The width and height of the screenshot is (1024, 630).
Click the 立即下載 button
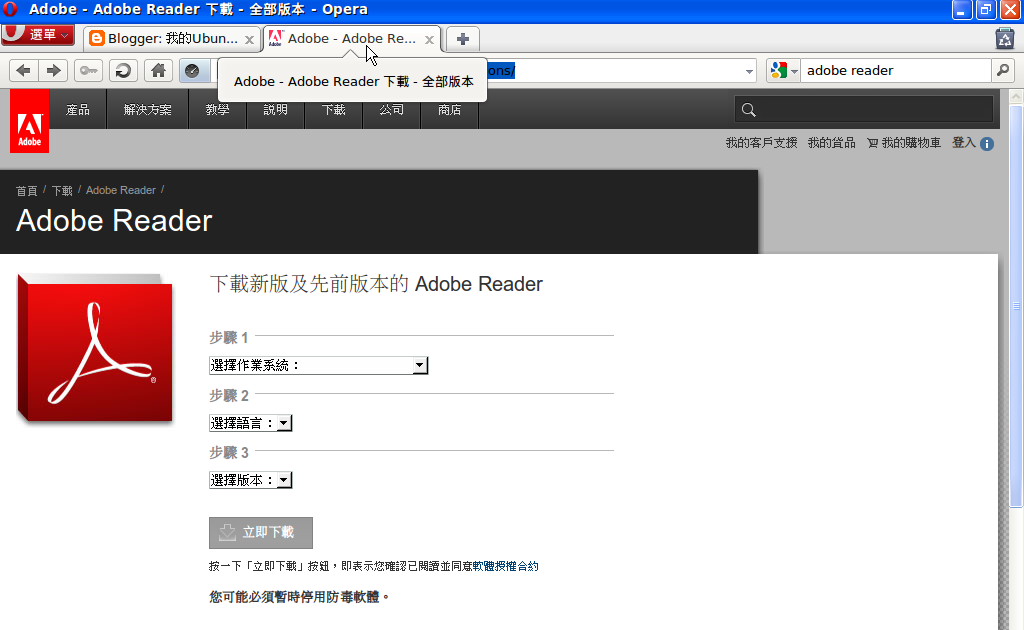(x=261, y=533)
